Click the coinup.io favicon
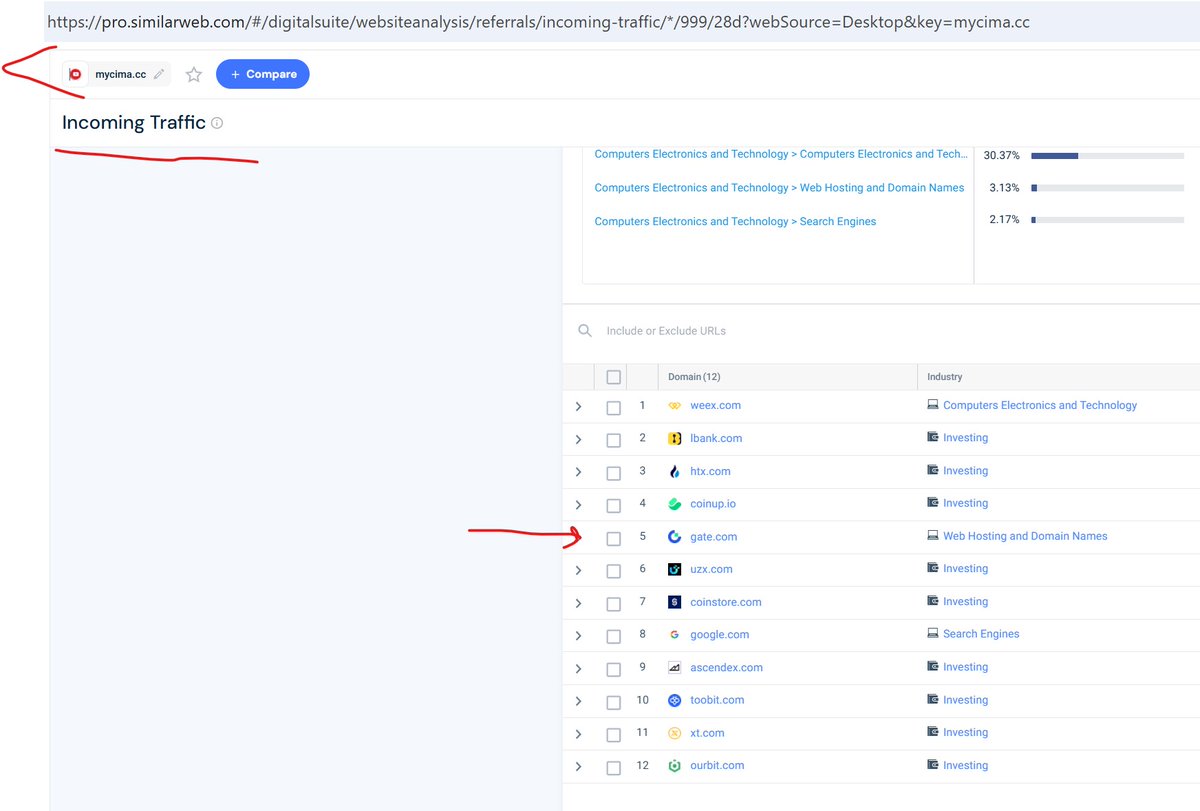 pyautogui.click(x=674, y=503)
